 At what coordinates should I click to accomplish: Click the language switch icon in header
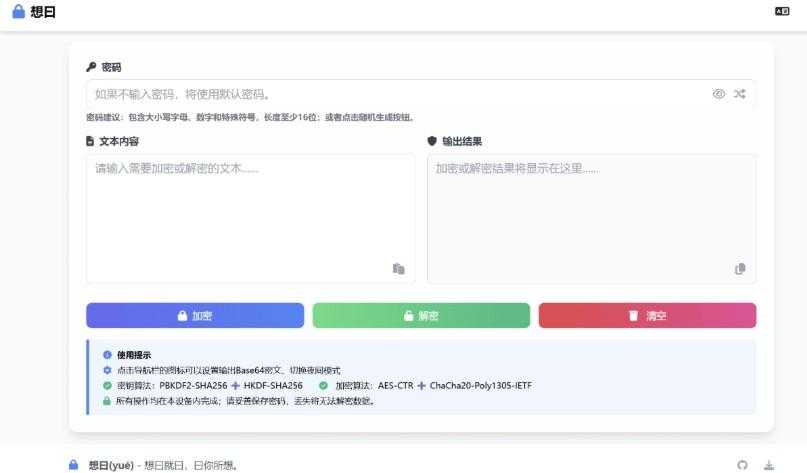tap(782, 11)
